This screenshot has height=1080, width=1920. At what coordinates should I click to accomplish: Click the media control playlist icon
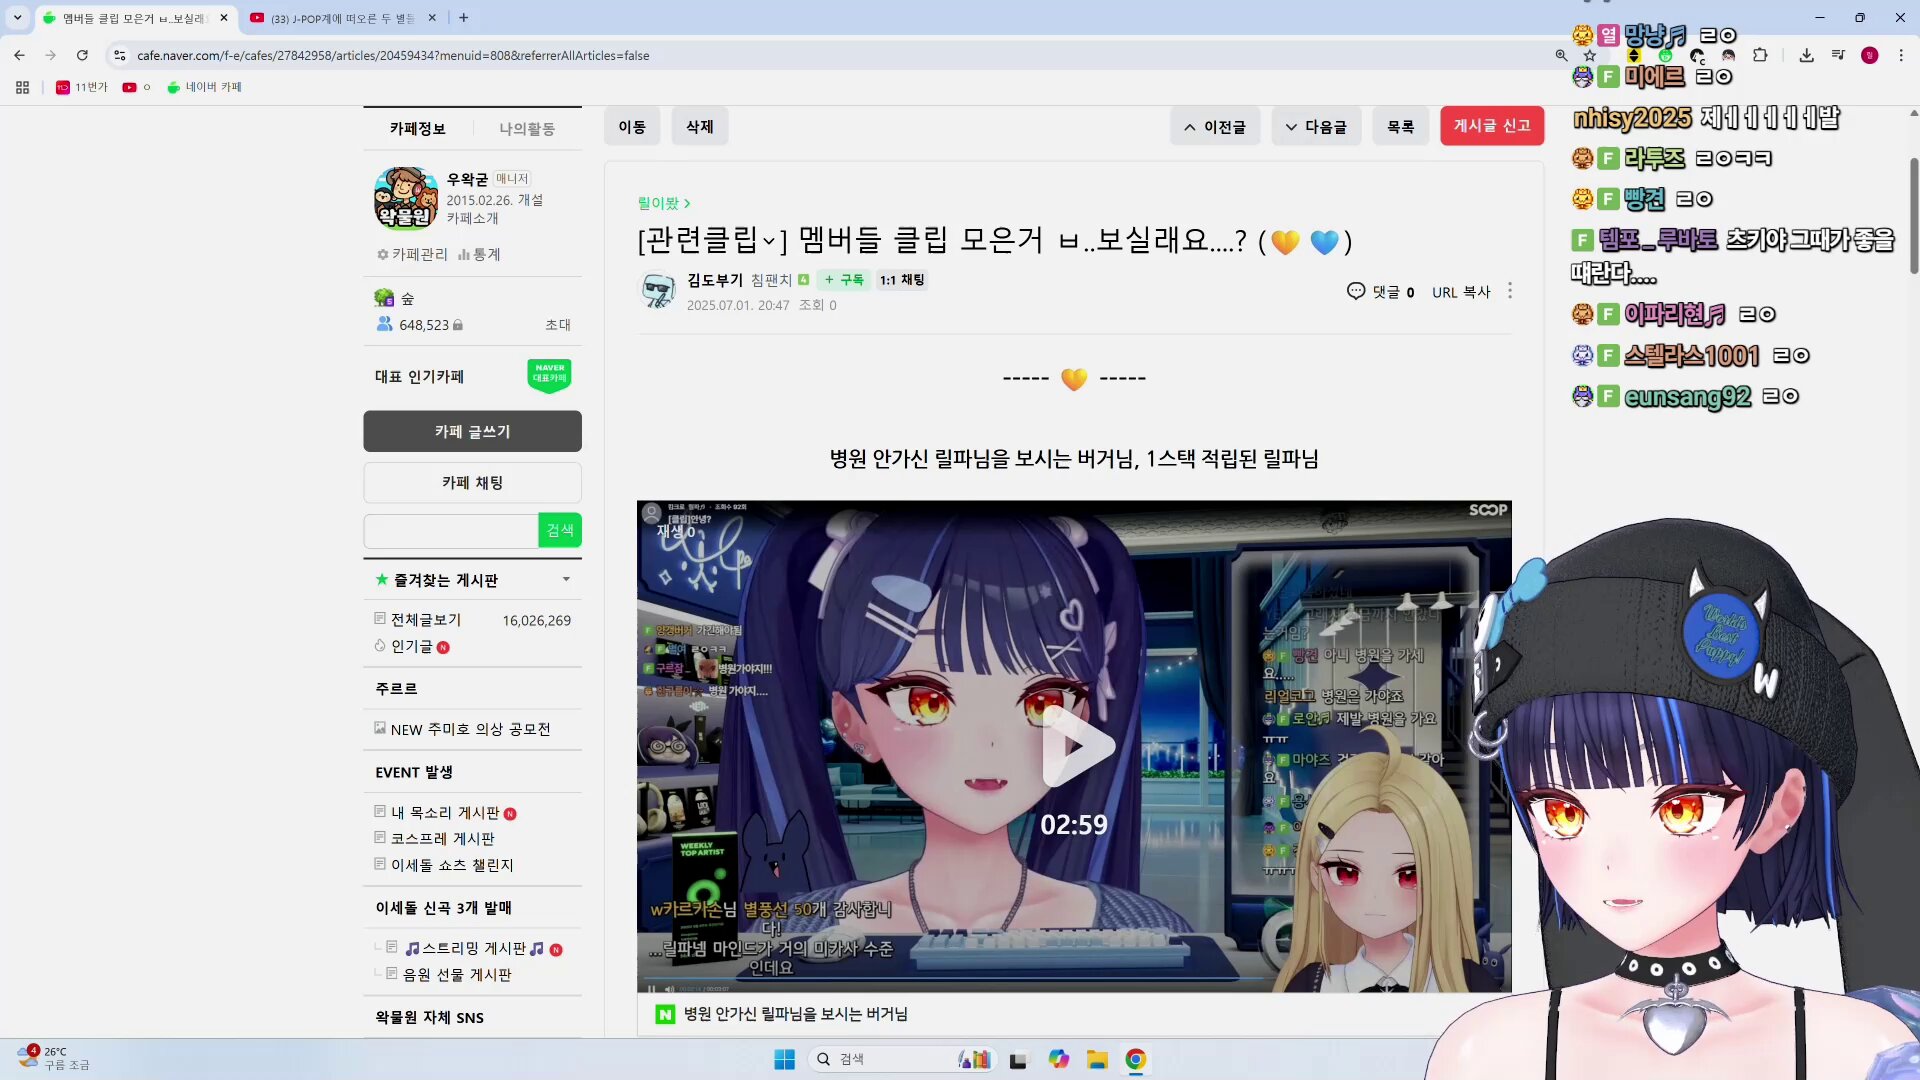tap(1838, 56)
